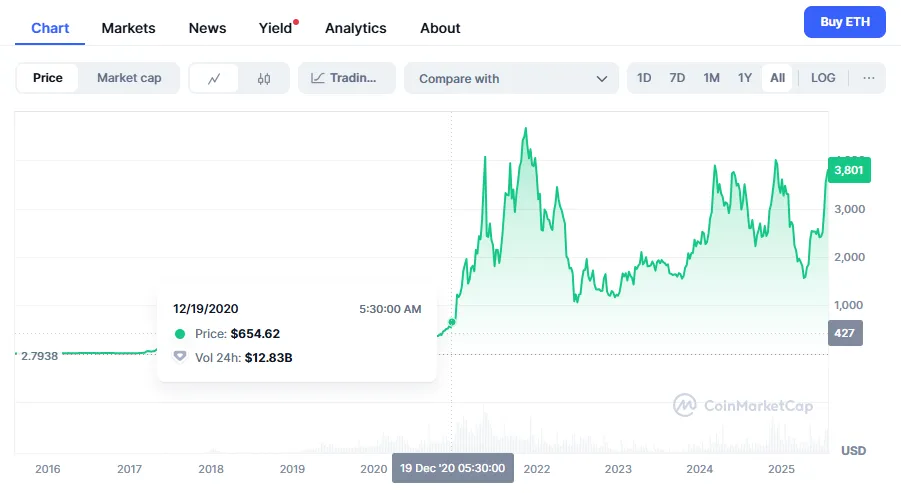This screenshot has width=901, height=493.
Task: Open TradingView chart mode
Action: (x=346, y=78)
